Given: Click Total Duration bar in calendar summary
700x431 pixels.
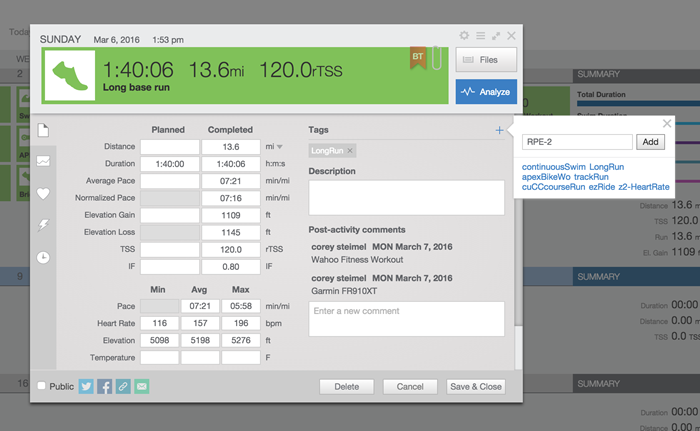Looking at the screenshot, I should (x=638, y=103).
